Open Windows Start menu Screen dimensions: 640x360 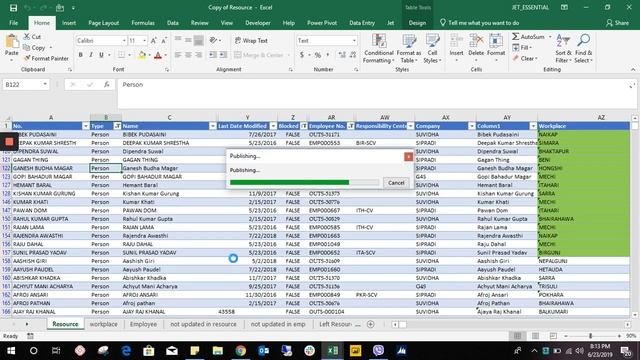tap(11, 351)
